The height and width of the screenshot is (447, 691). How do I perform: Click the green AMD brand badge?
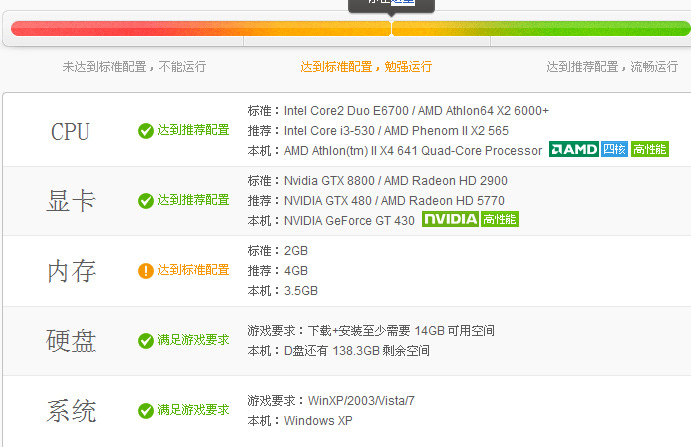(573, 150)
